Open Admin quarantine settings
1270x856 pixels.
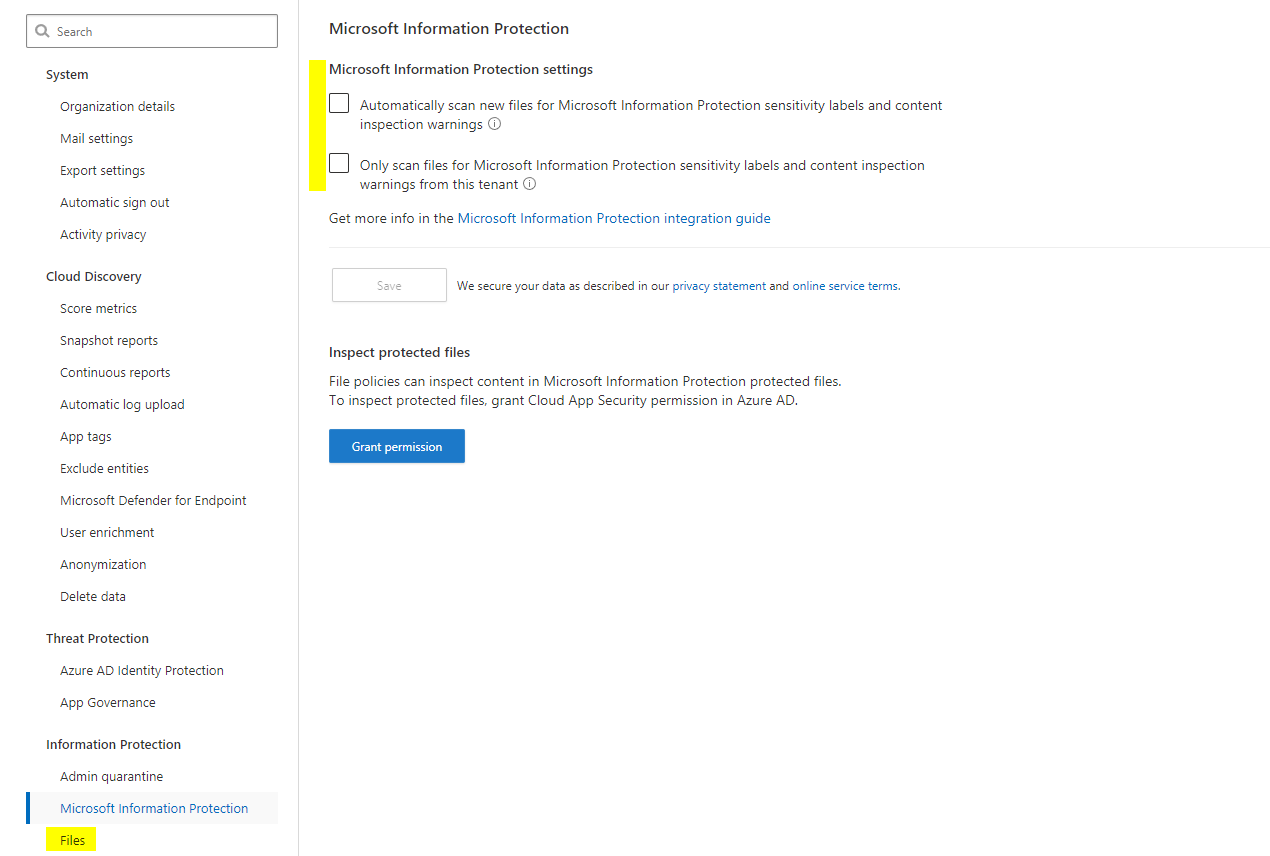point(111,777)
